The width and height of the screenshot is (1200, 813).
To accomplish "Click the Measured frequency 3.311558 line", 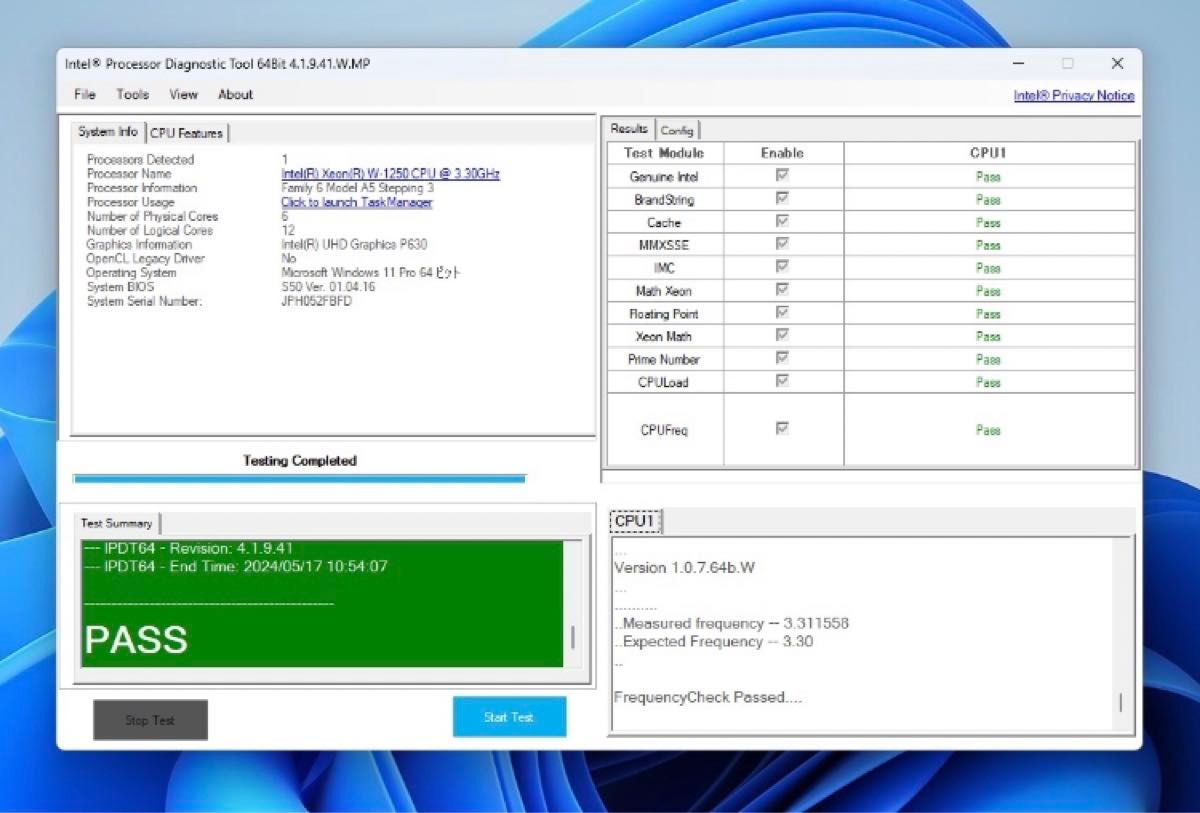I will click(x=731, y=623).
